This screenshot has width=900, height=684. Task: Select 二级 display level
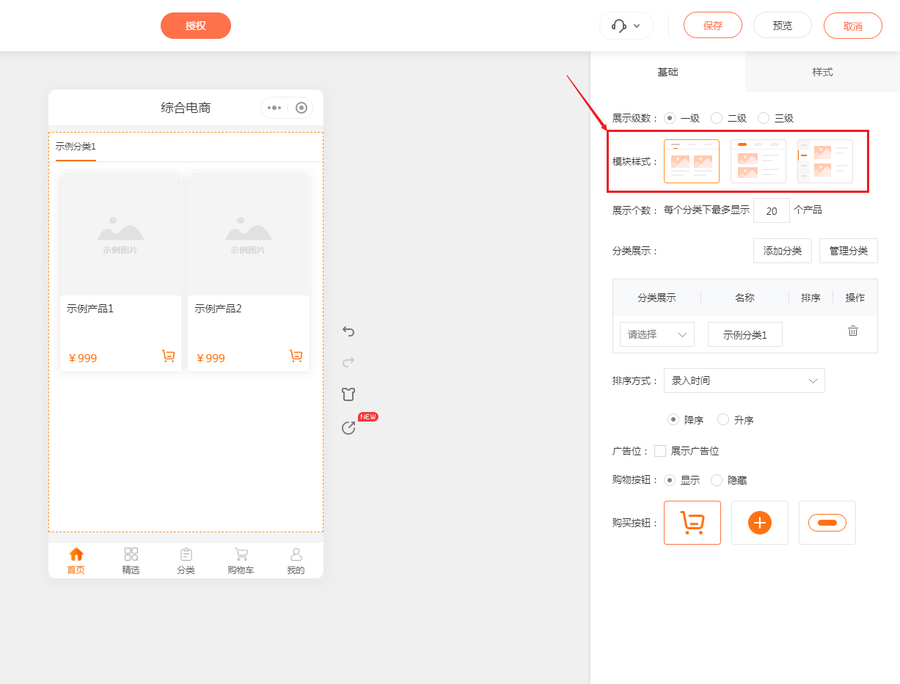coord(716,118)
